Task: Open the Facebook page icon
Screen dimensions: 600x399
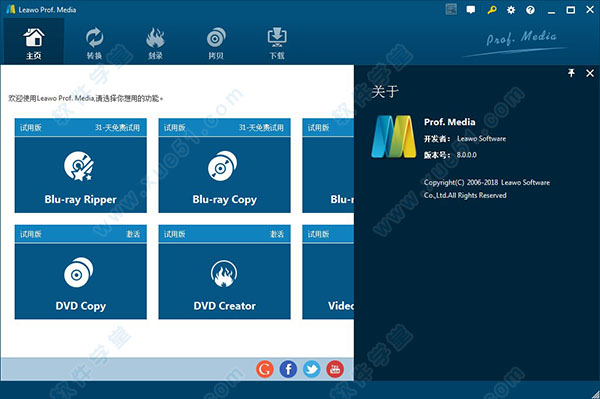Action: [288, 369]
